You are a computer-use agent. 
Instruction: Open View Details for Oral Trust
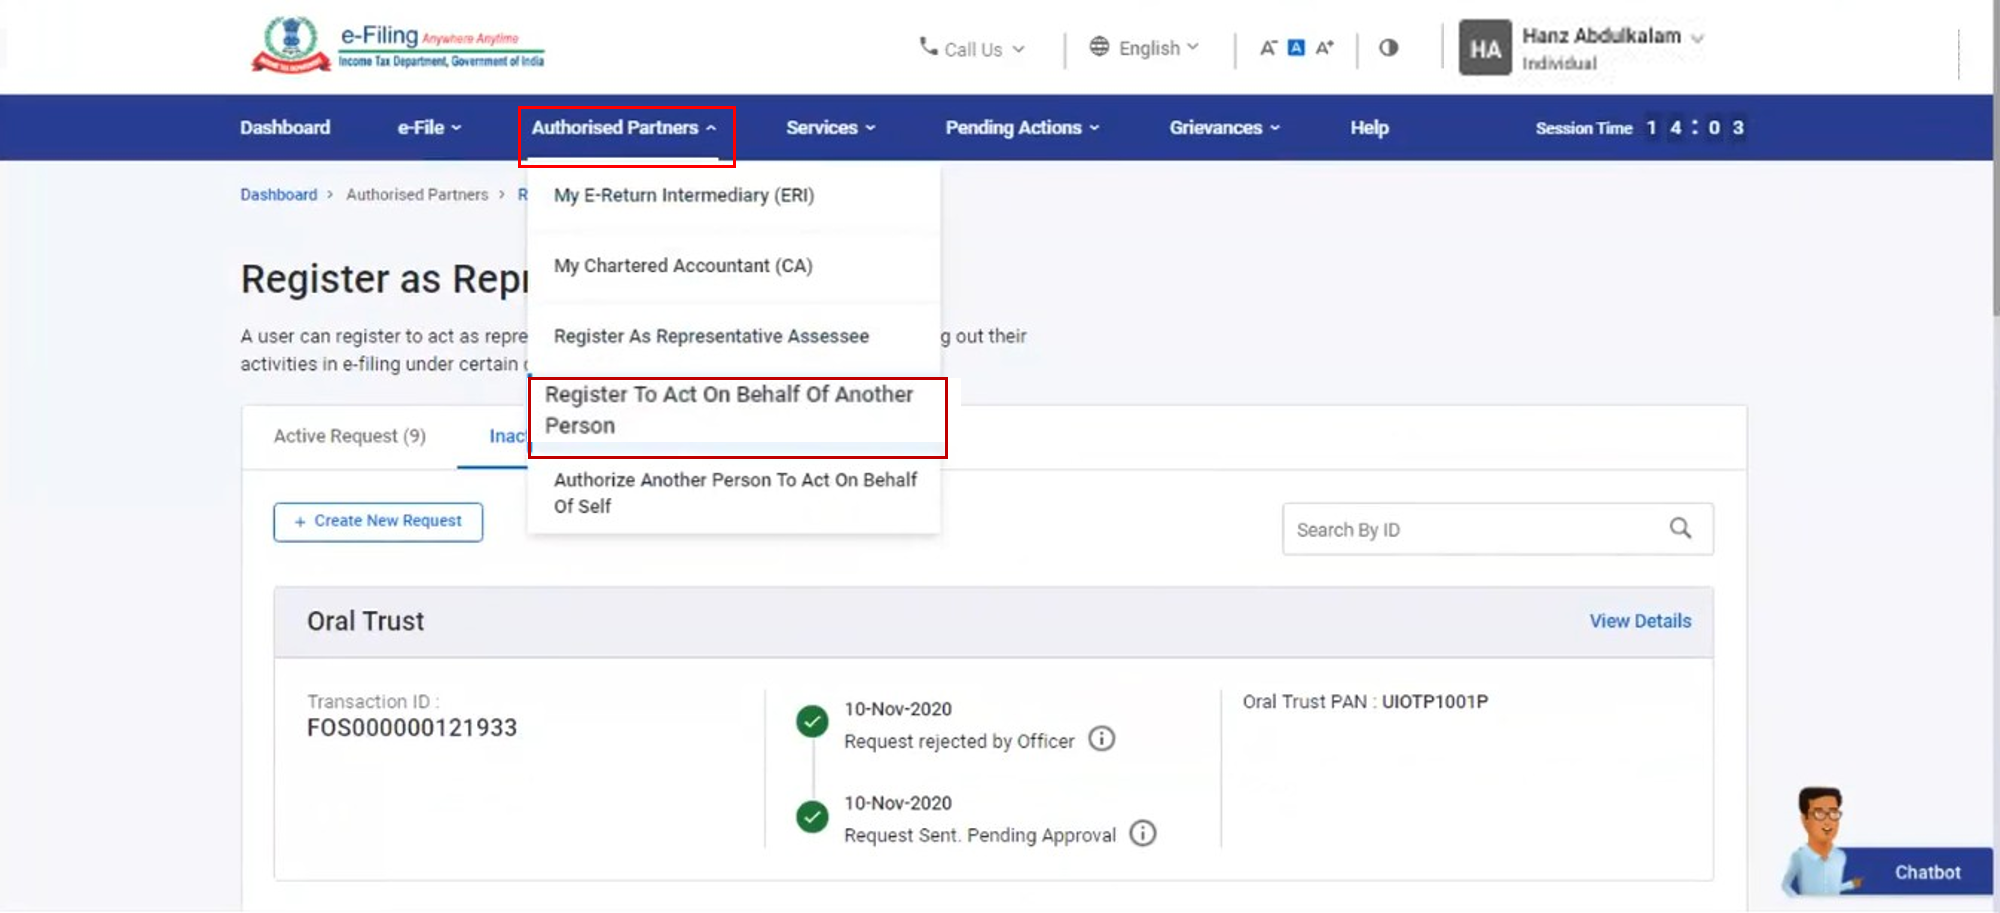coord(1640,621)
